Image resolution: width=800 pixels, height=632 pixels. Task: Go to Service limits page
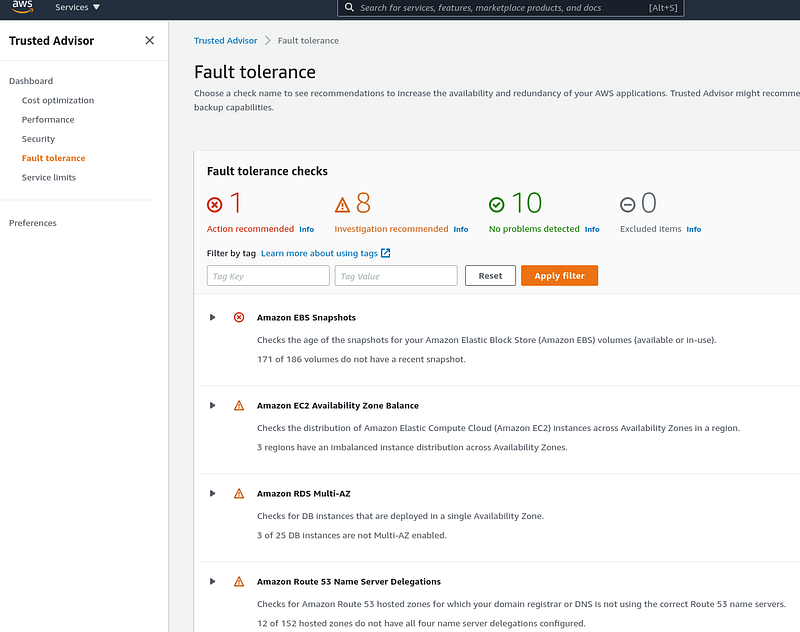[x=48, y=178]
